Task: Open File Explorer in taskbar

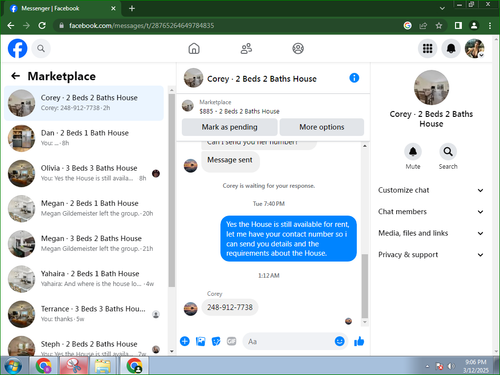Action: (103, 366)
